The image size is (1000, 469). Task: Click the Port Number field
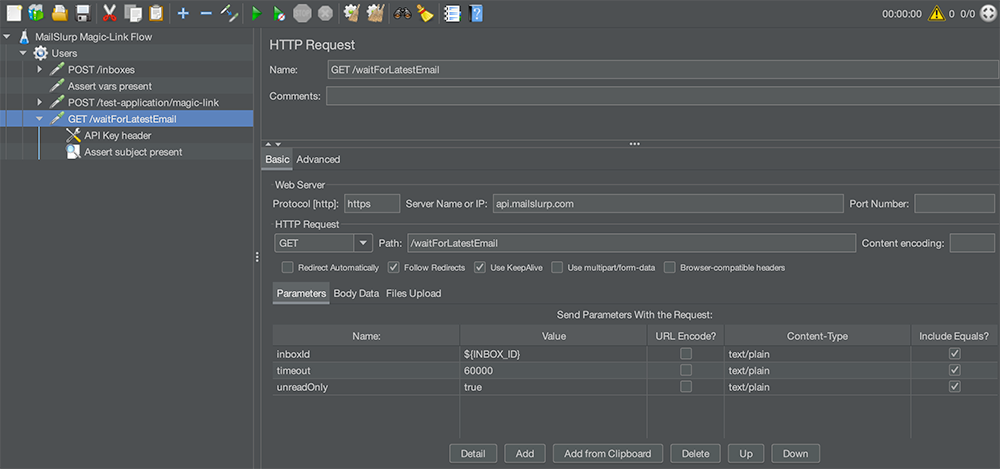point(955,204)
